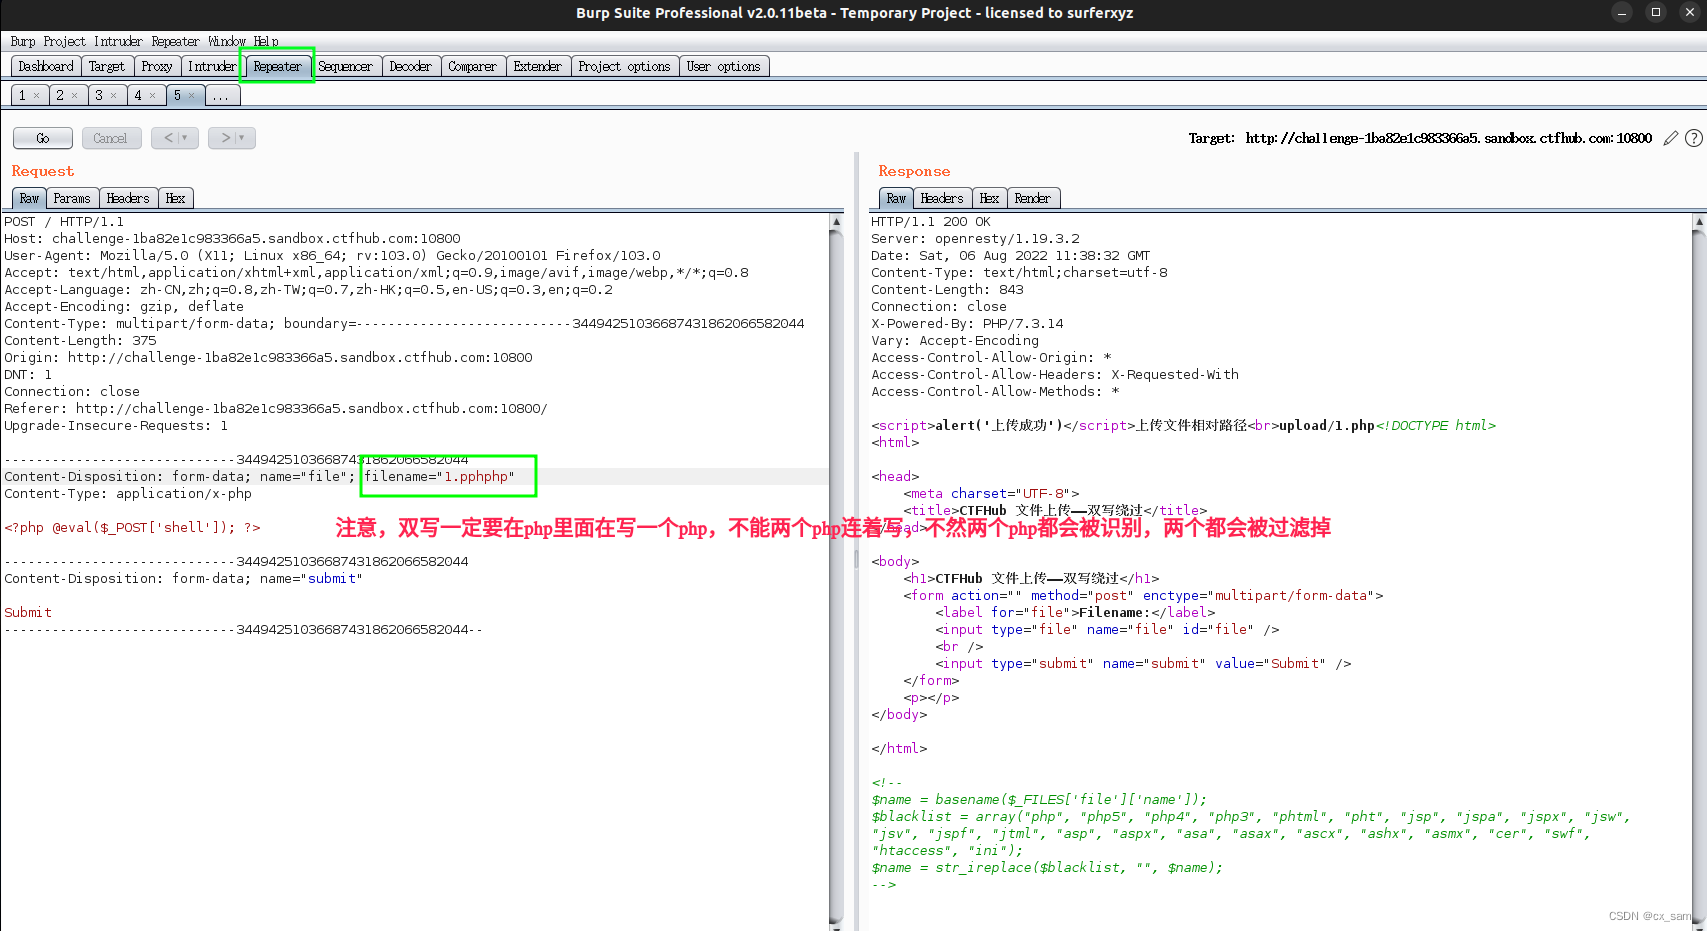Click the X-Powered-By: PHP/7.3.14 line
The width and height of the screenshot is (1707, 931).
[x=967, y=324]
